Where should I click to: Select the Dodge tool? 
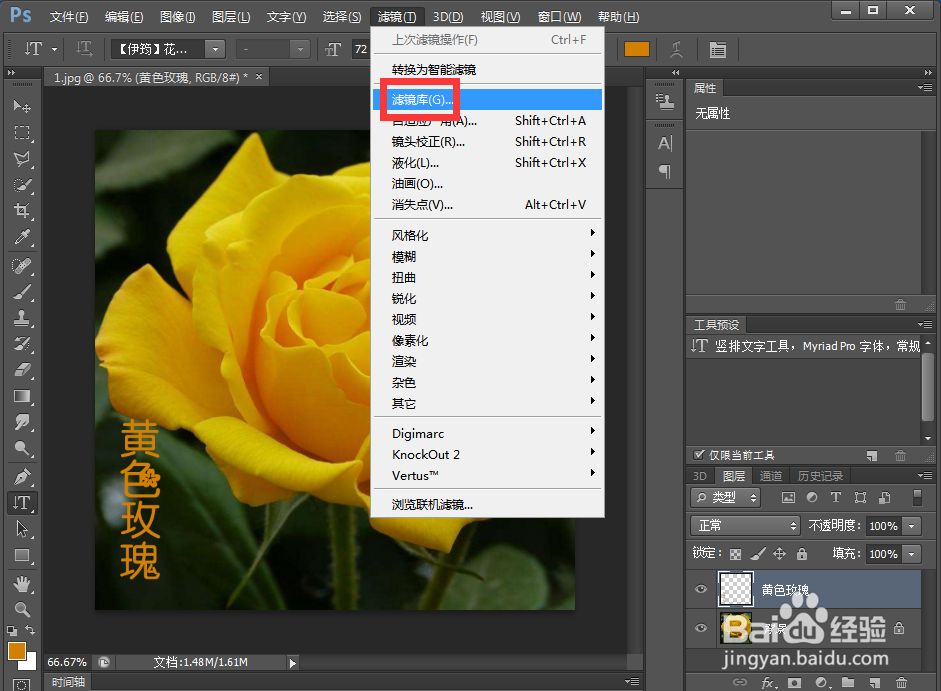coord(22,448)
